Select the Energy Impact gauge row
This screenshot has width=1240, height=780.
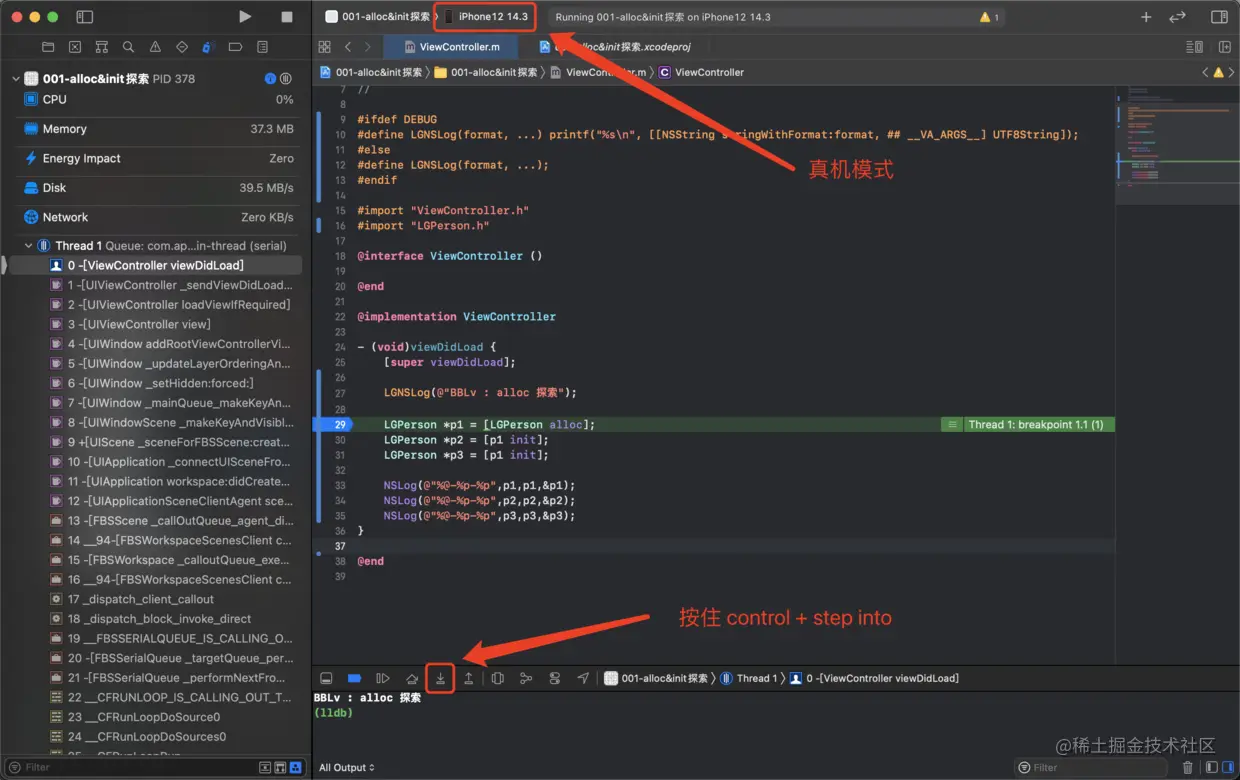point(157,158)
